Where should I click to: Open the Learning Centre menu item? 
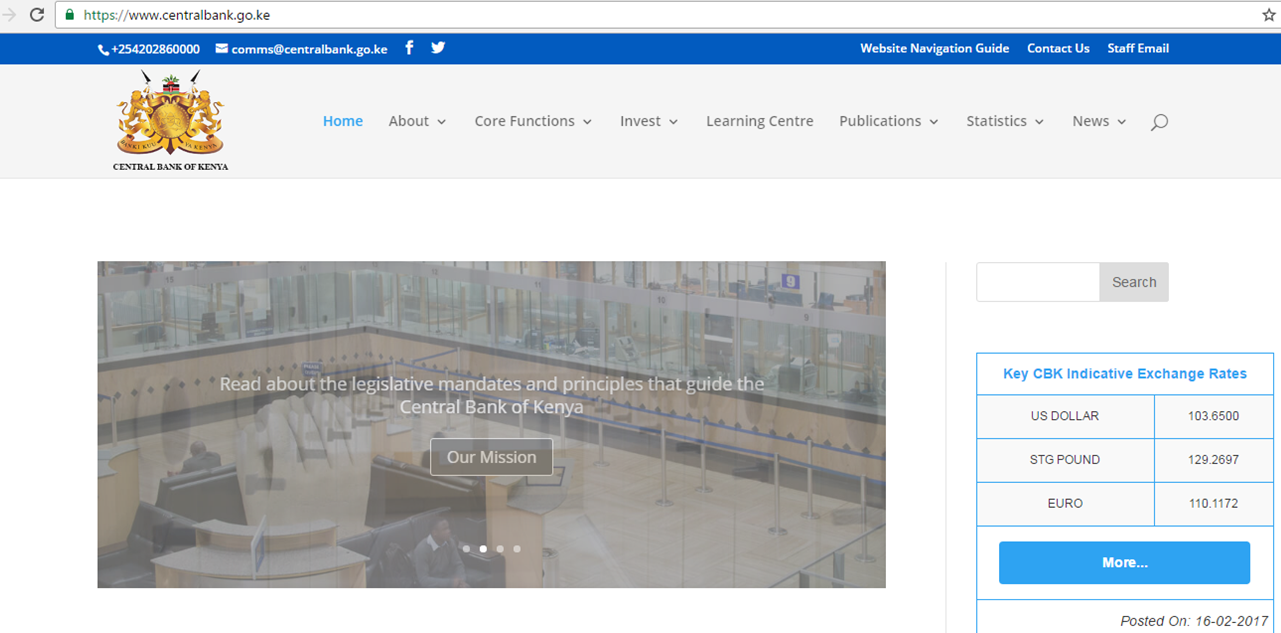760,121
